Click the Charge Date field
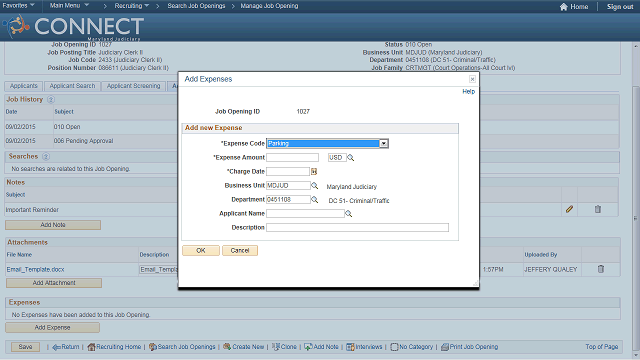Image resolution: width=640 pixels, height=360 pixels. [288, 171]
